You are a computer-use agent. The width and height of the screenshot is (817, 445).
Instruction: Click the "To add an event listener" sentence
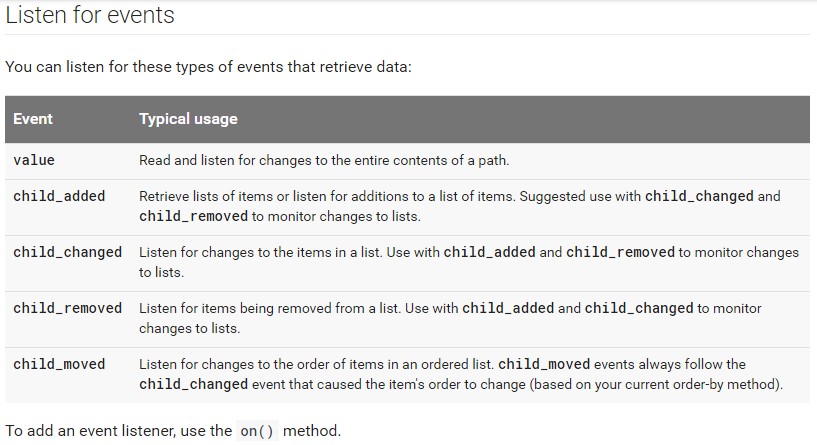173,431
